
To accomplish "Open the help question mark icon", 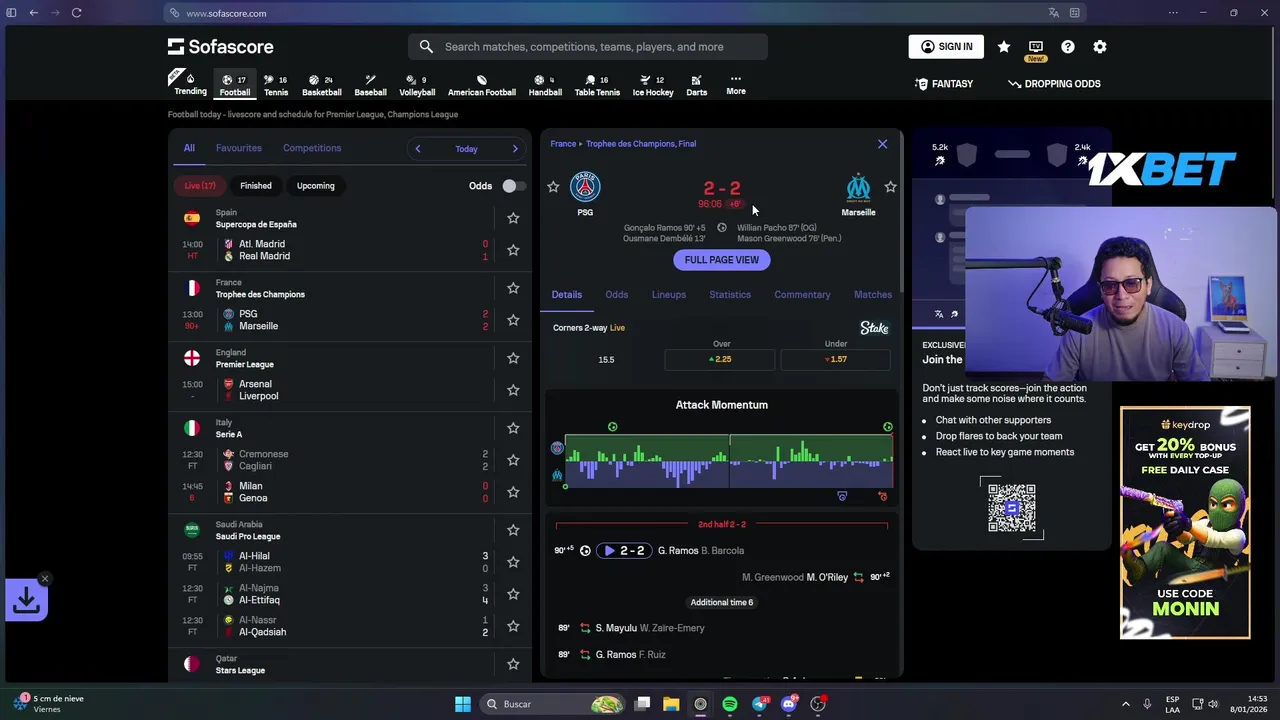I will pyautogui.click(x=1067, y=47).
